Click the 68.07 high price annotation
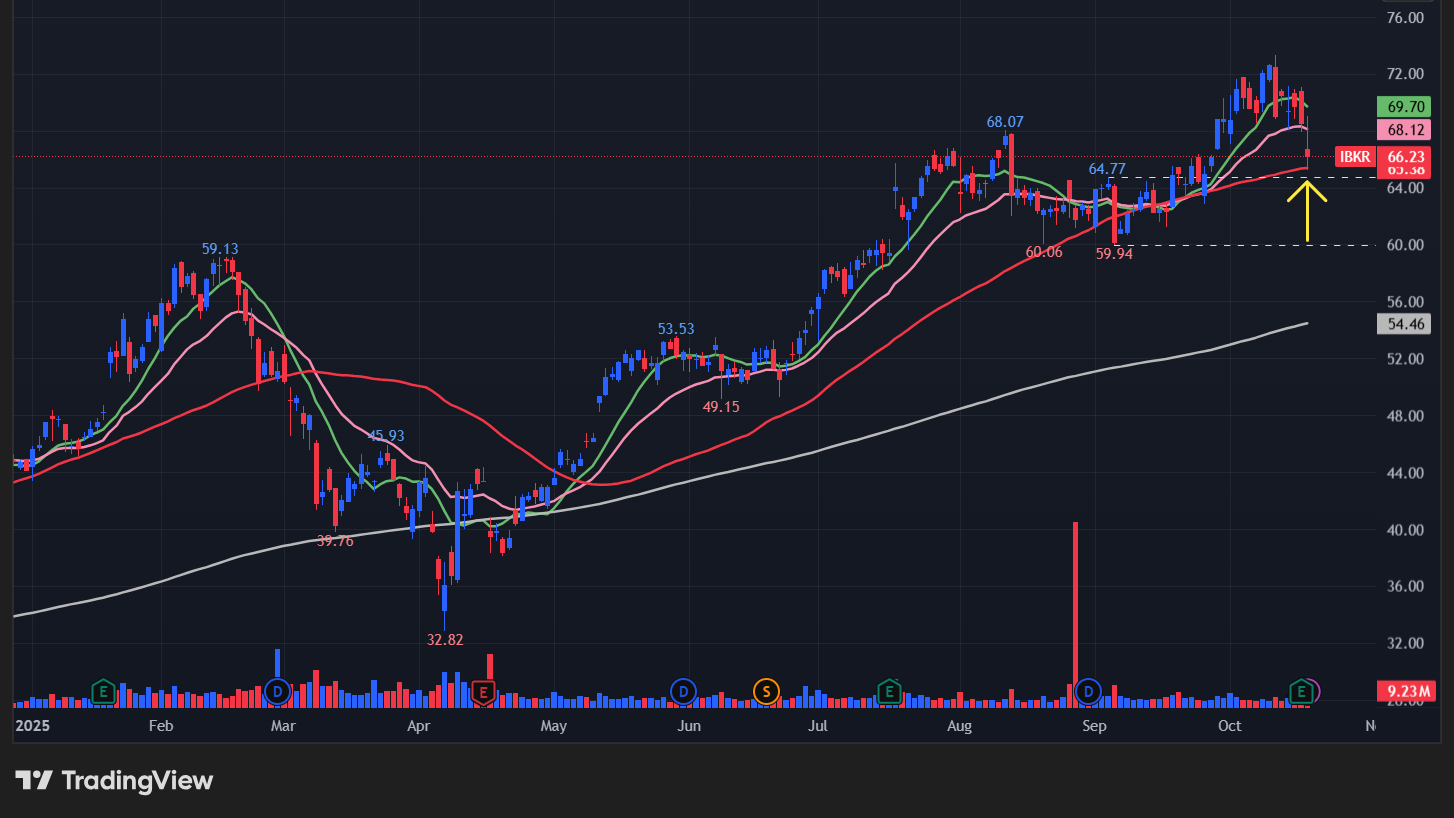The width and height of the screenshot is (1454, 818). (1005, 122)
